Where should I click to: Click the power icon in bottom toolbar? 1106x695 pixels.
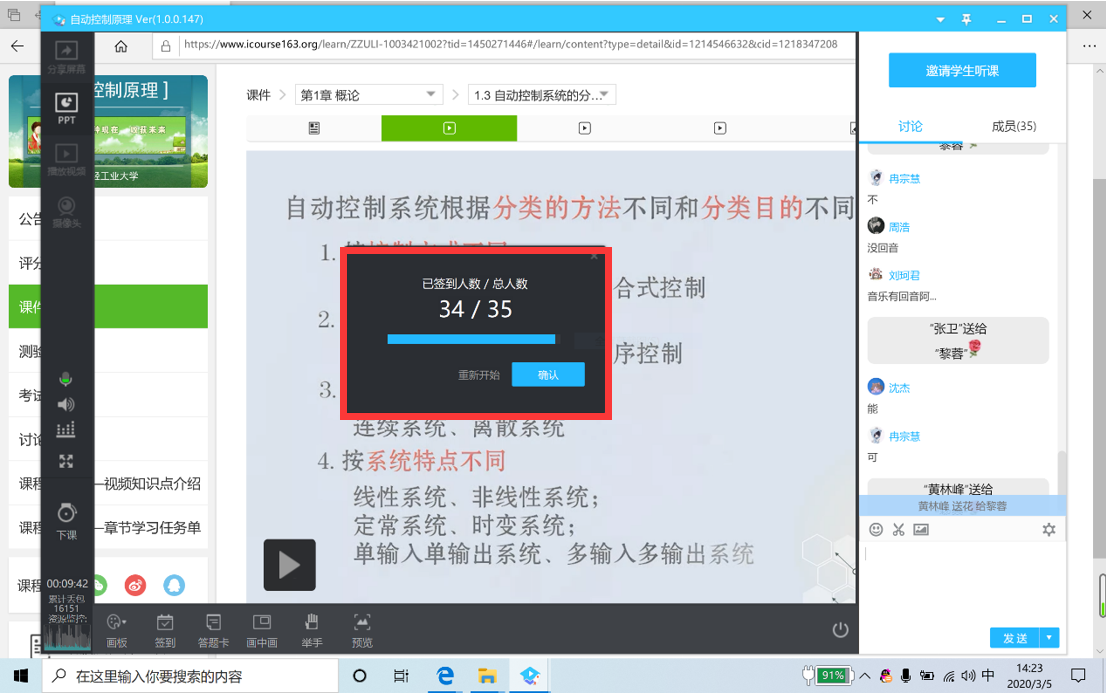pos(840,629)
